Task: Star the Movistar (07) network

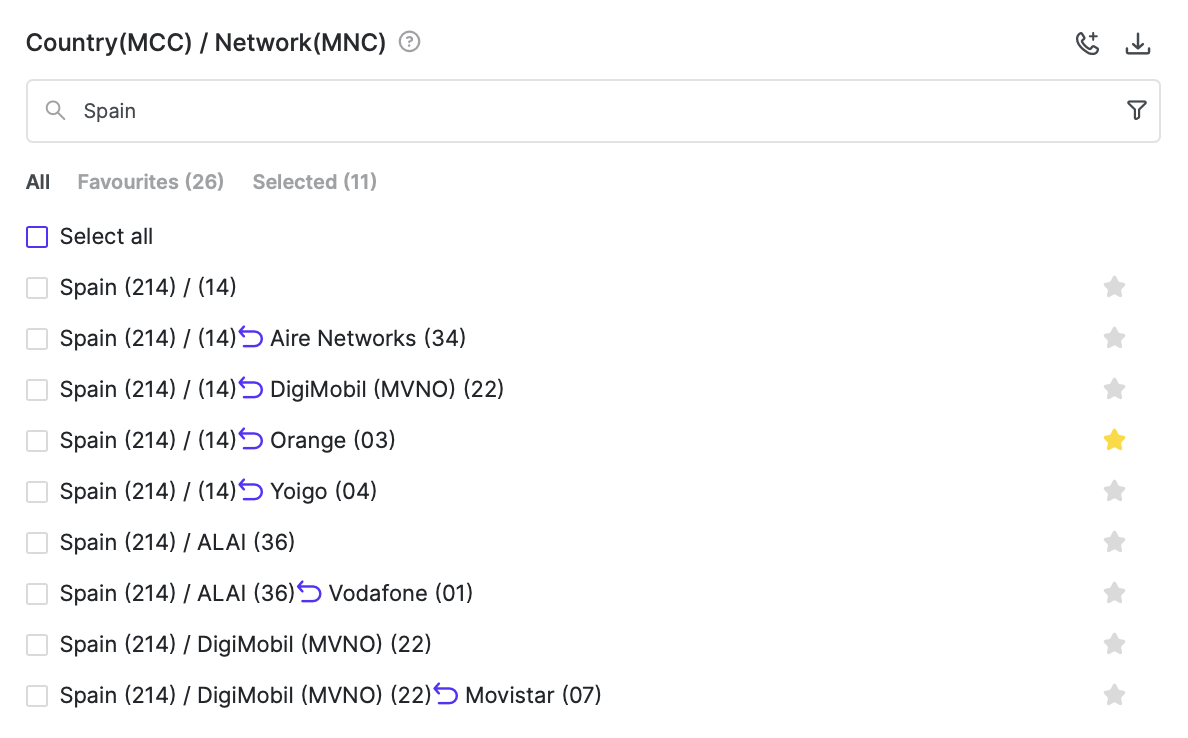Action: point(1114,695)
